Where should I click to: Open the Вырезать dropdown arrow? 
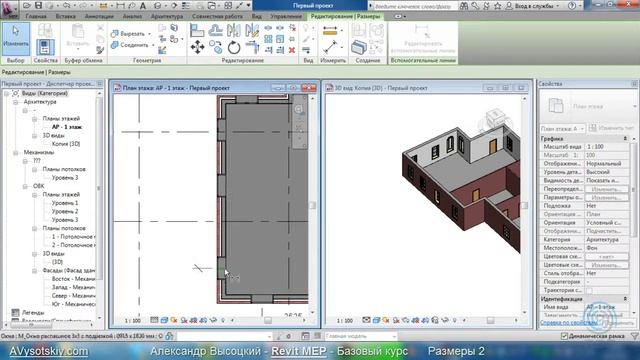[x=149, y=34]
